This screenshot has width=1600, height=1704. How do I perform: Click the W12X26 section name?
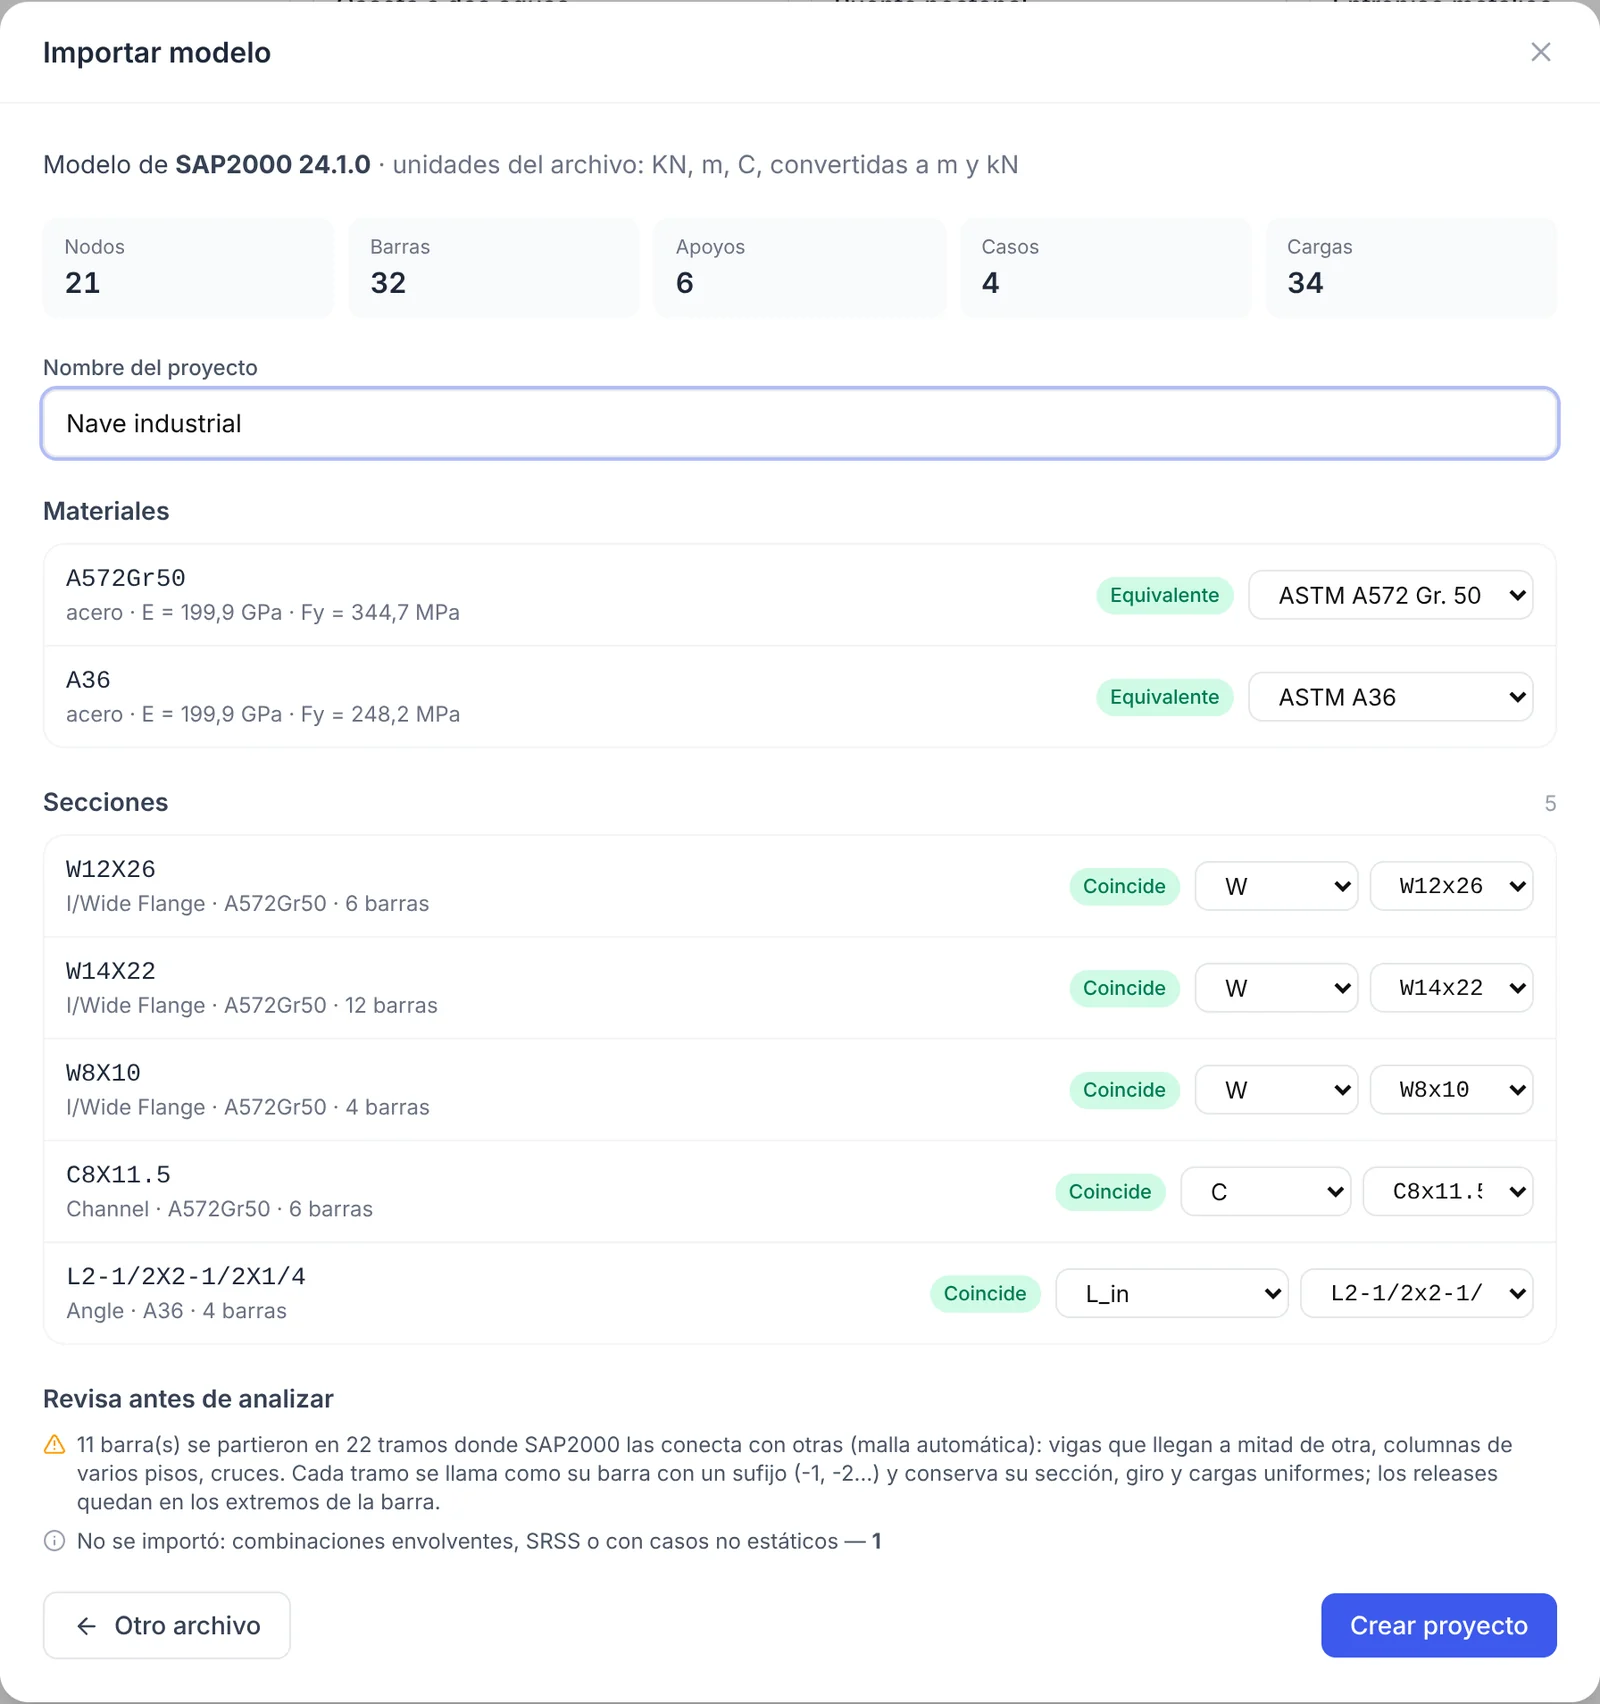[x=111, y=869]
